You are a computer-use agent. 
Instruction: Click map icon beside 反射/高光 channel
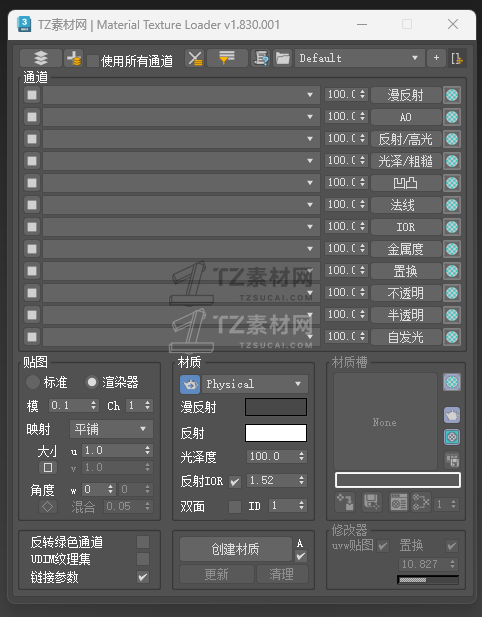click(x=452, y=139)
